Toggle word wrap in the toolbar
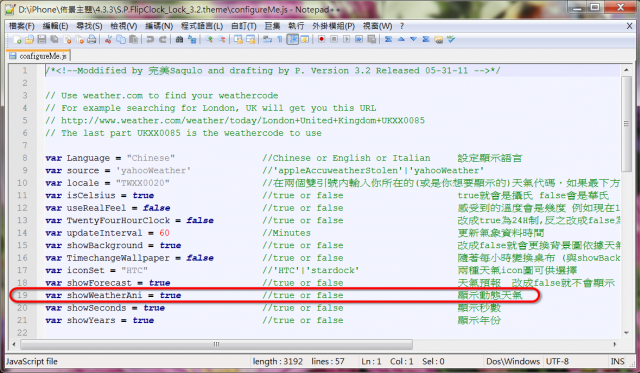640x373 pixels. pos(267,40)
